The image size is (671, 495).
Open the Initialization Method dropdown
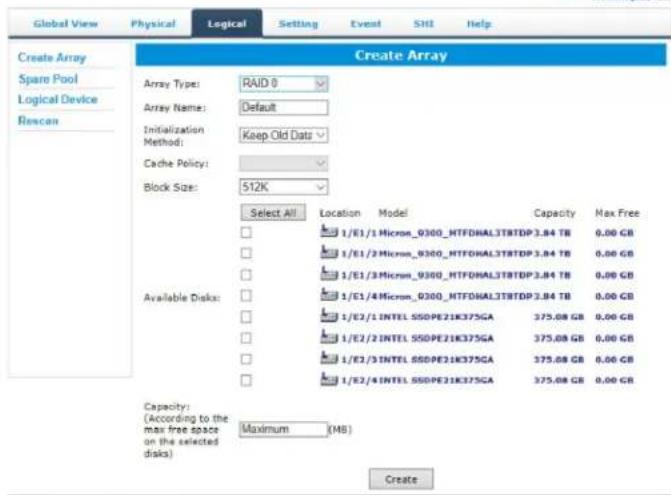coord(284,135)
